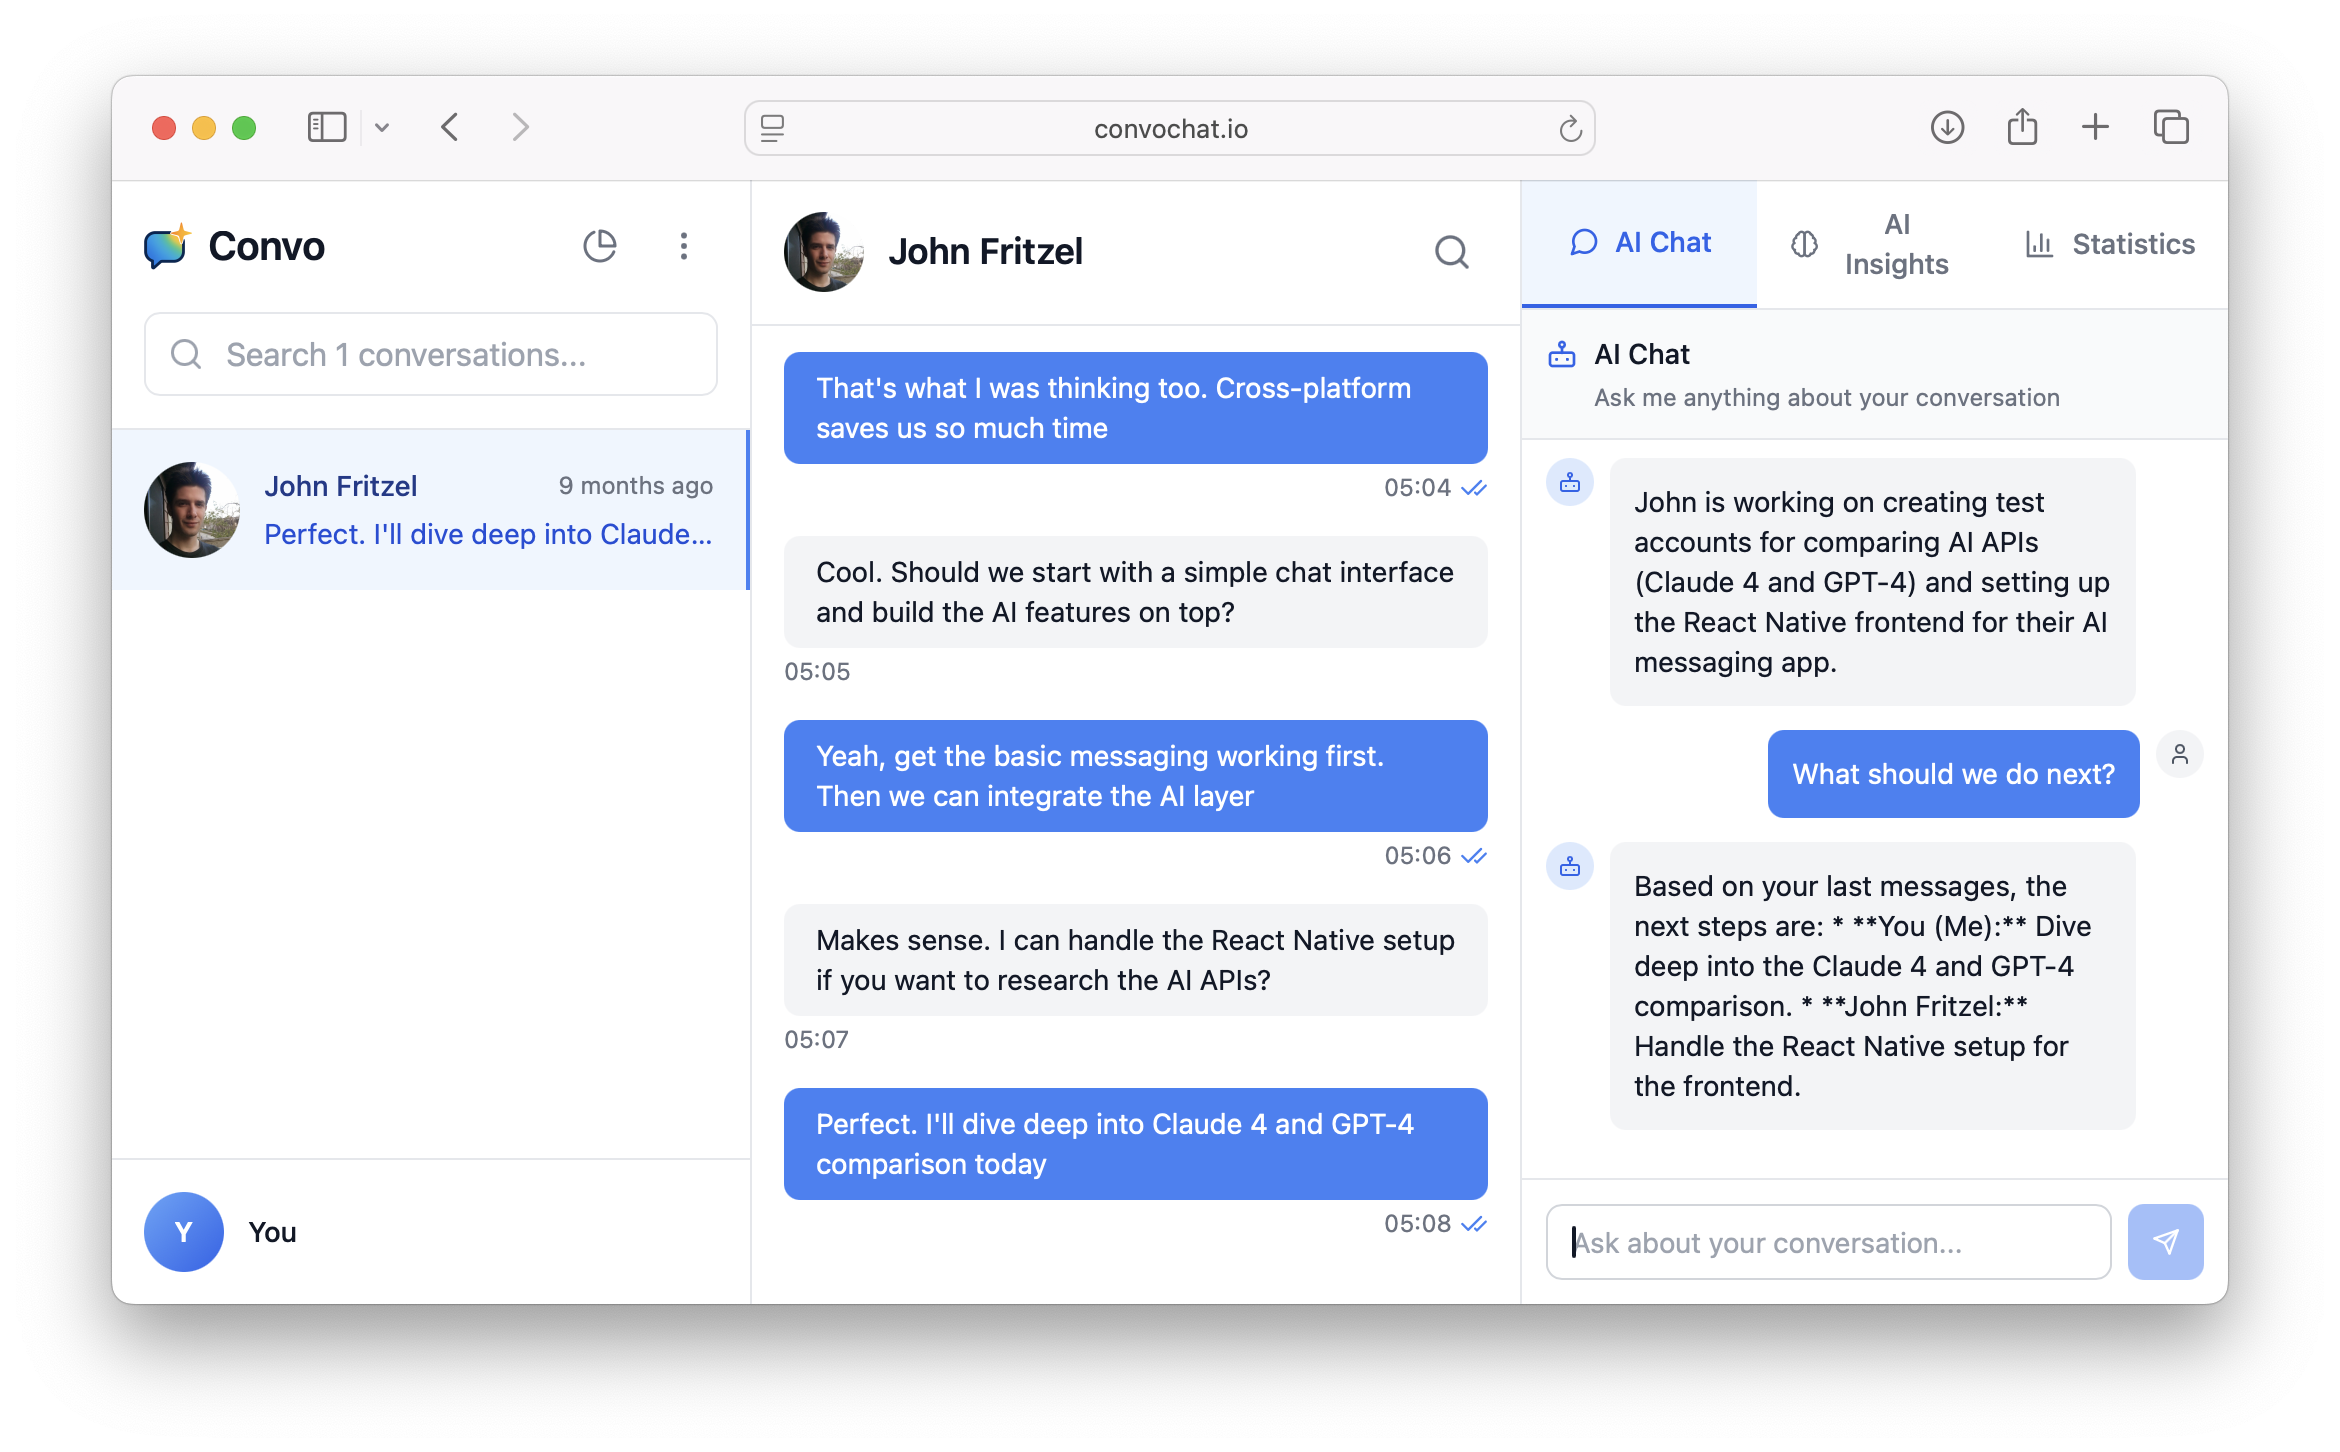Screen dimensions: 2340x1452
Task: Open a new browser tab with the plus button
Action: point(2096,127)
